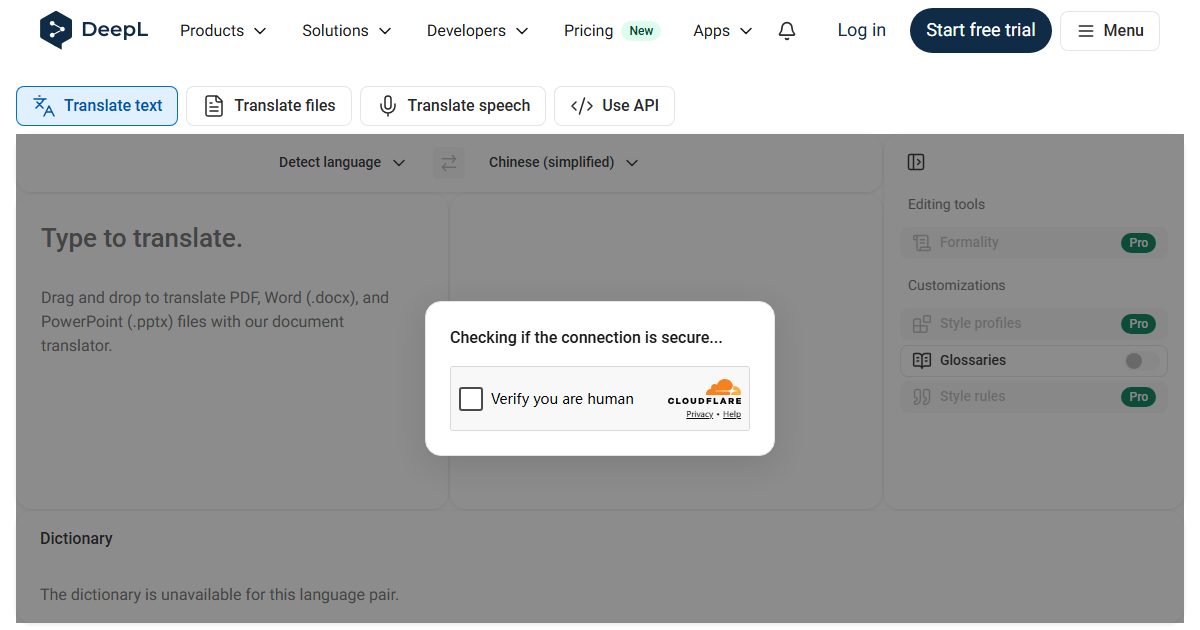This screenshot has height=630, width=1200.
Task: Open the hamburger Menu button
Action: (x=1110, y=31)
